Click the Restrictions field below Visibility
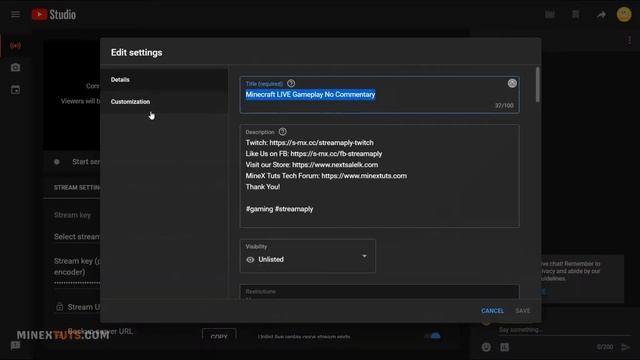Screen dimensions: 640x360 (380, 292)
